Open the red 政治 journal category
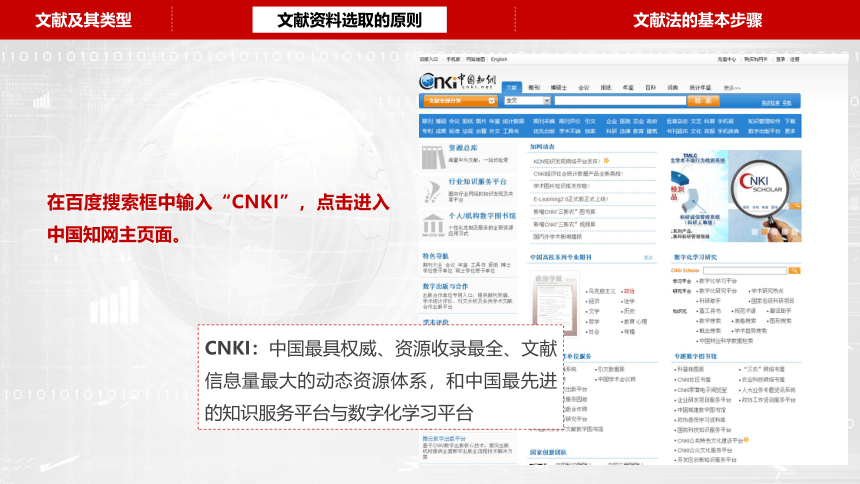 629,291
